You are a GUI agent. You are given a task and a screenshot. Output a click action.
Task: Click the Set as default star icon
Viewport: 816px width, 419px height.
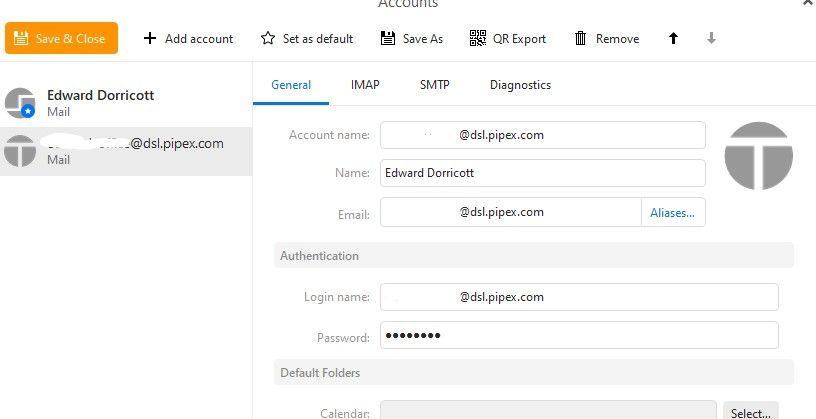click(x=268, y=39)
